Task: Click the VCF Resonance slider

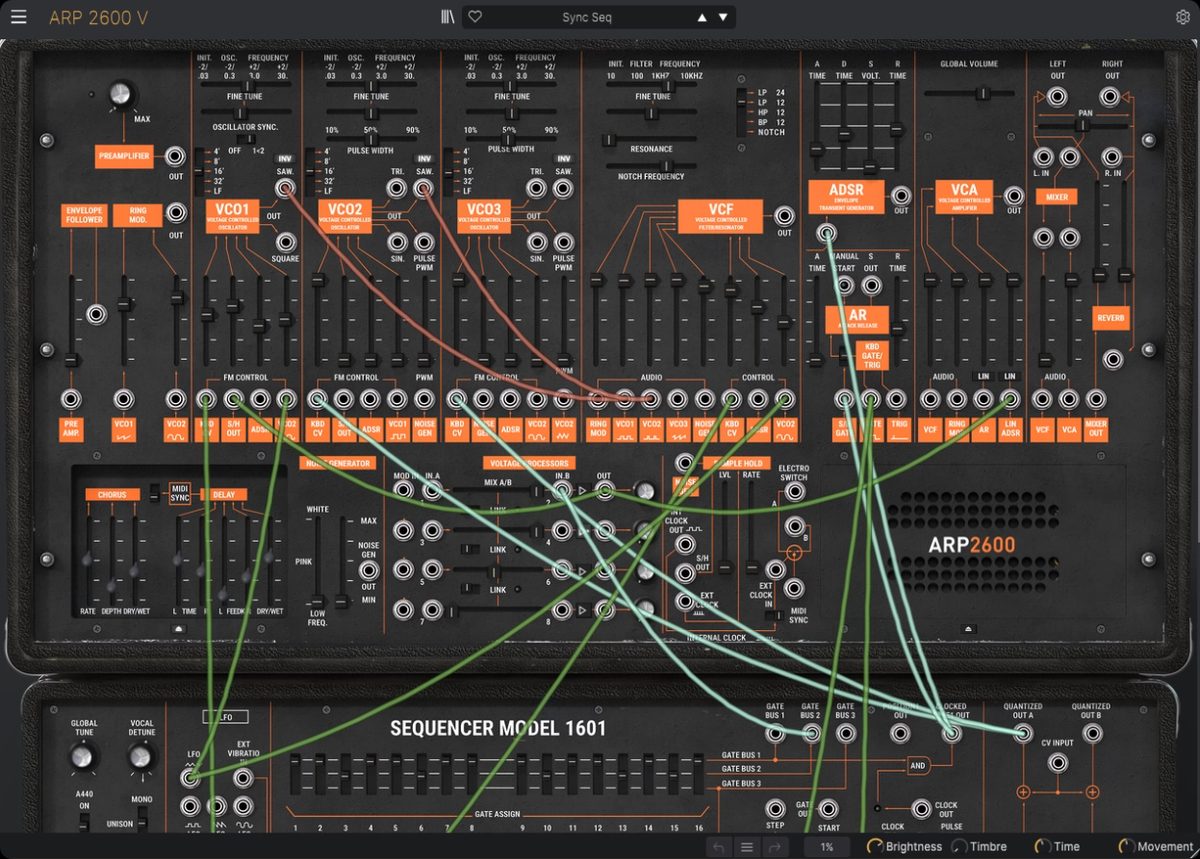Action: click(651, 139)
